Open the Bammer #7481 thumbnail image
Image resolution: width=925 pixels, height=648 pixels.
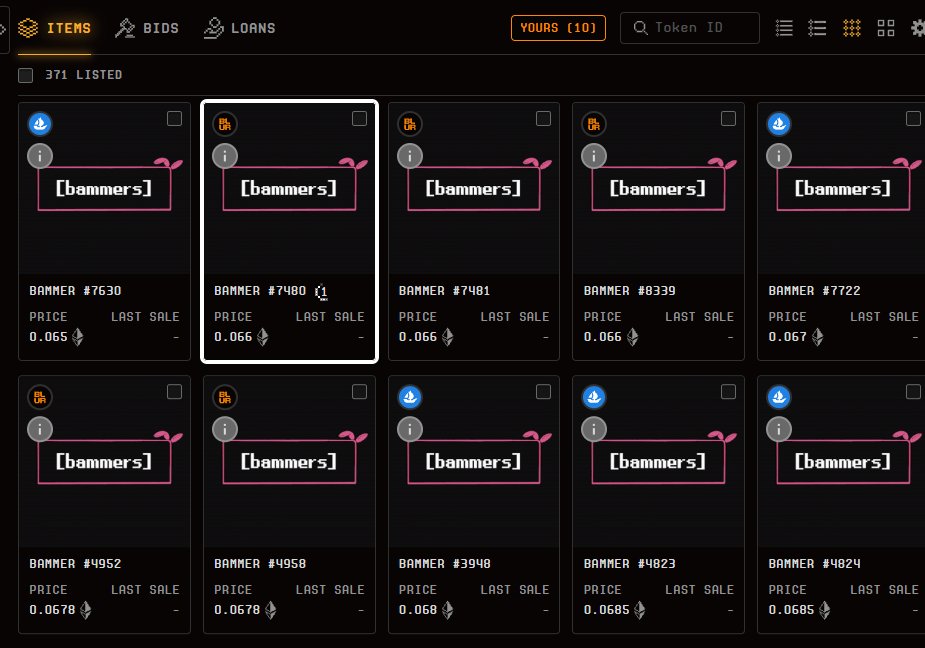pyautogui.click(x=474, y=189)
